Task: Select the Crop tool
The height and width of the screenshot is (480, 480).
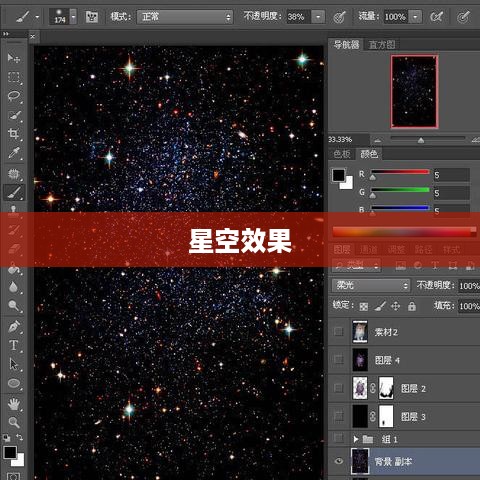Action: click(x=14, y=134)
